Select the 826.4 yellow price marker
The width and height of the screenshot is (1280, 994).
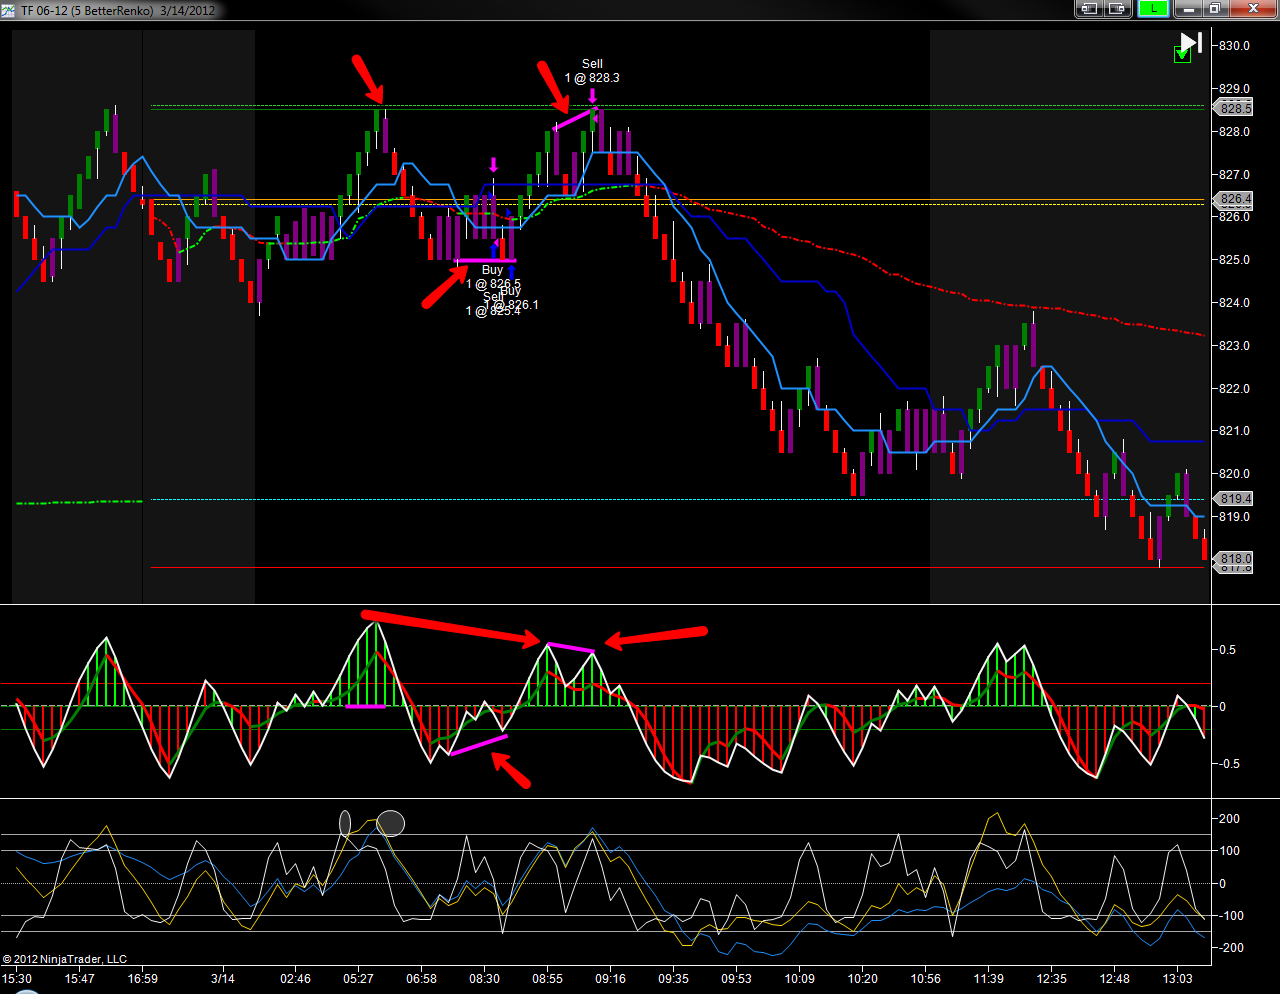[1235, 199]
